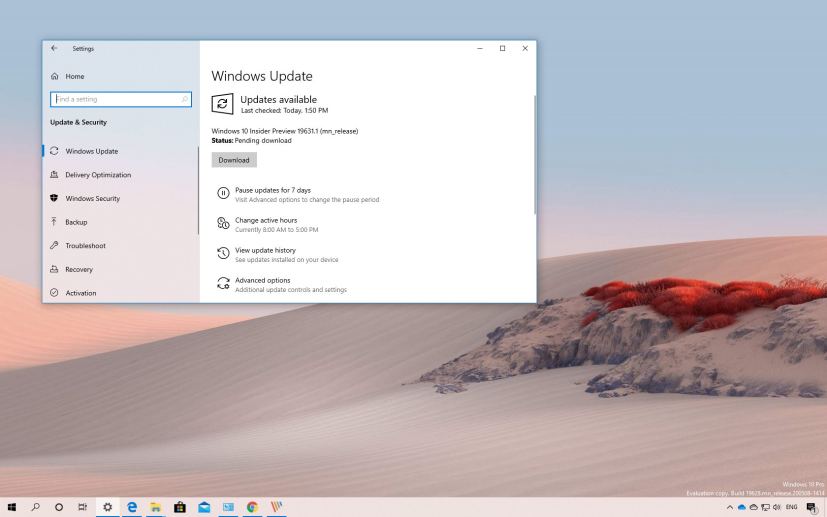Launch Google Chrome from the taskbar
This screenshot has width=827, height=517.
[252, 507]
